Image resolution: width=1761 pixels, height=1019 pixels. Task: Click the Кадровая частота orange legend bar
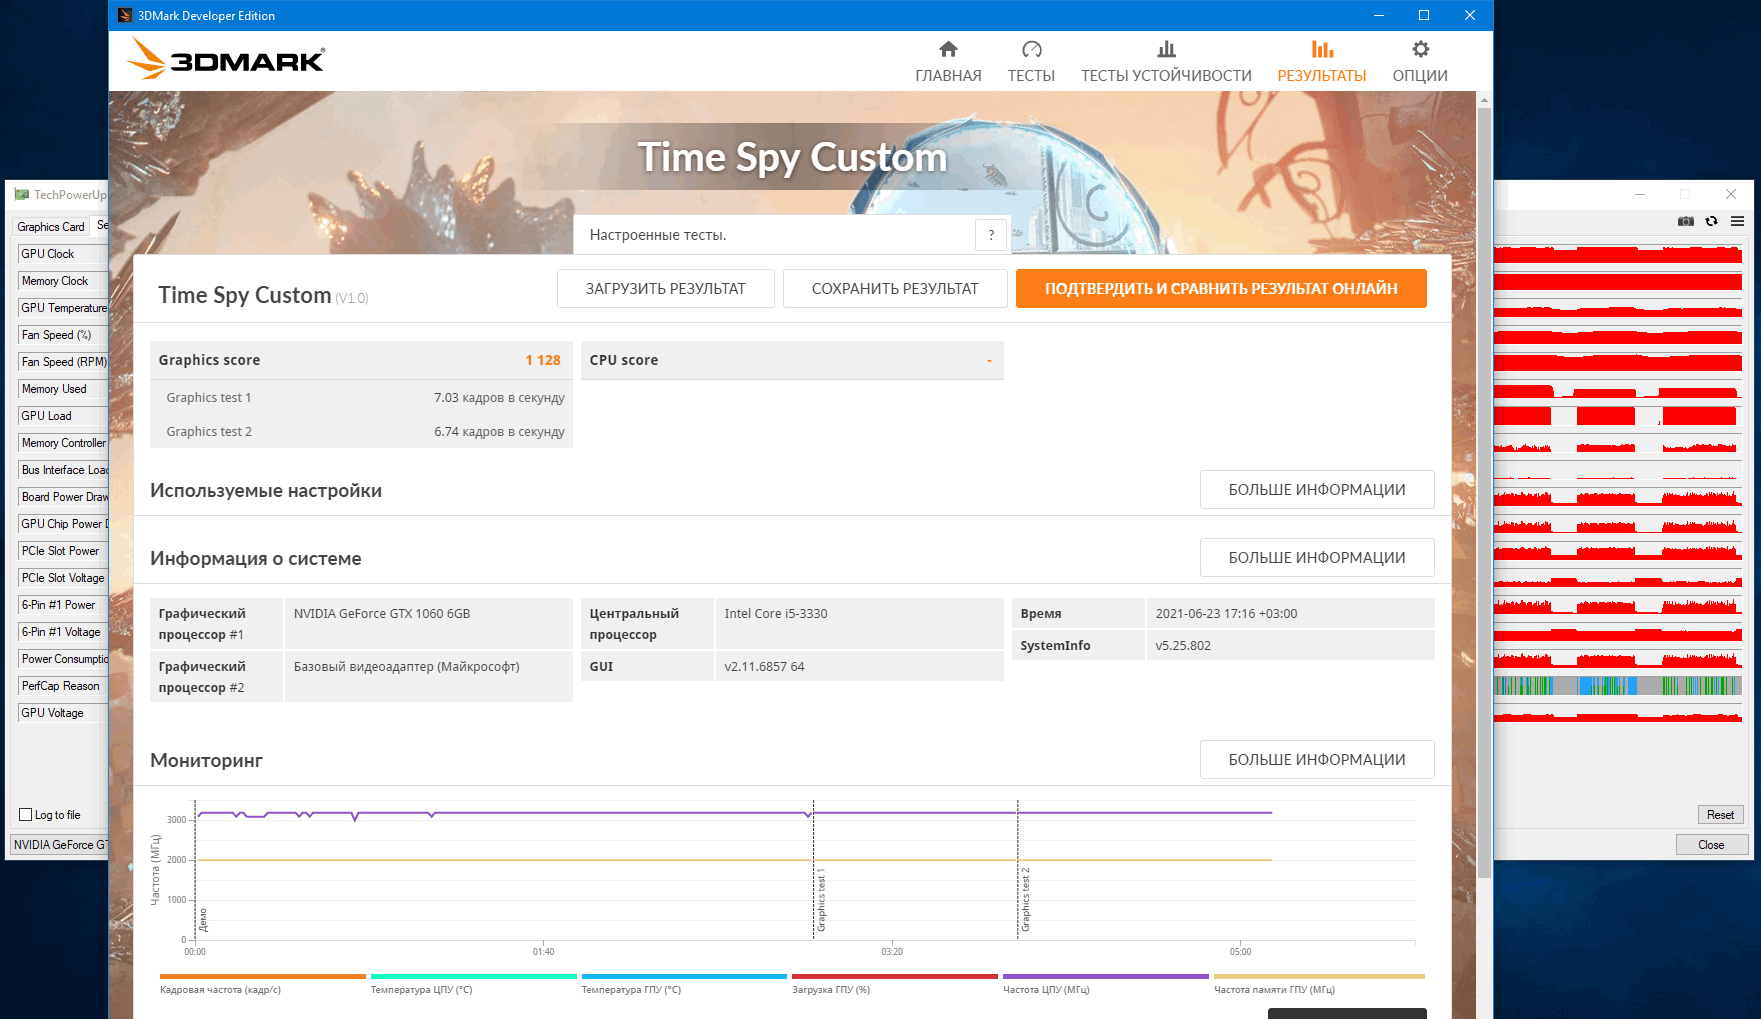pyautogui.click(x=263, y=976)
